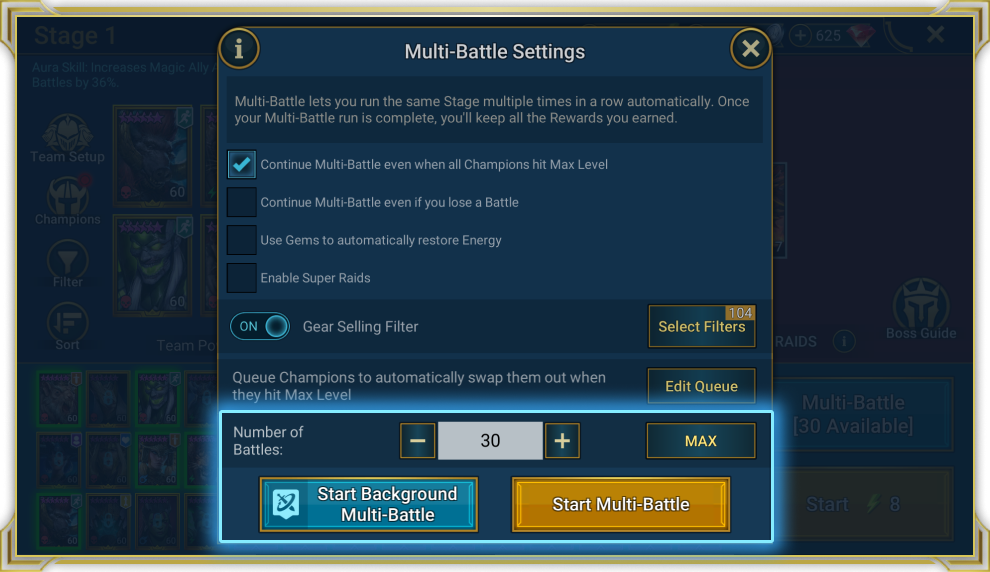Open the info icon in dialog header

tap(239, 49)
